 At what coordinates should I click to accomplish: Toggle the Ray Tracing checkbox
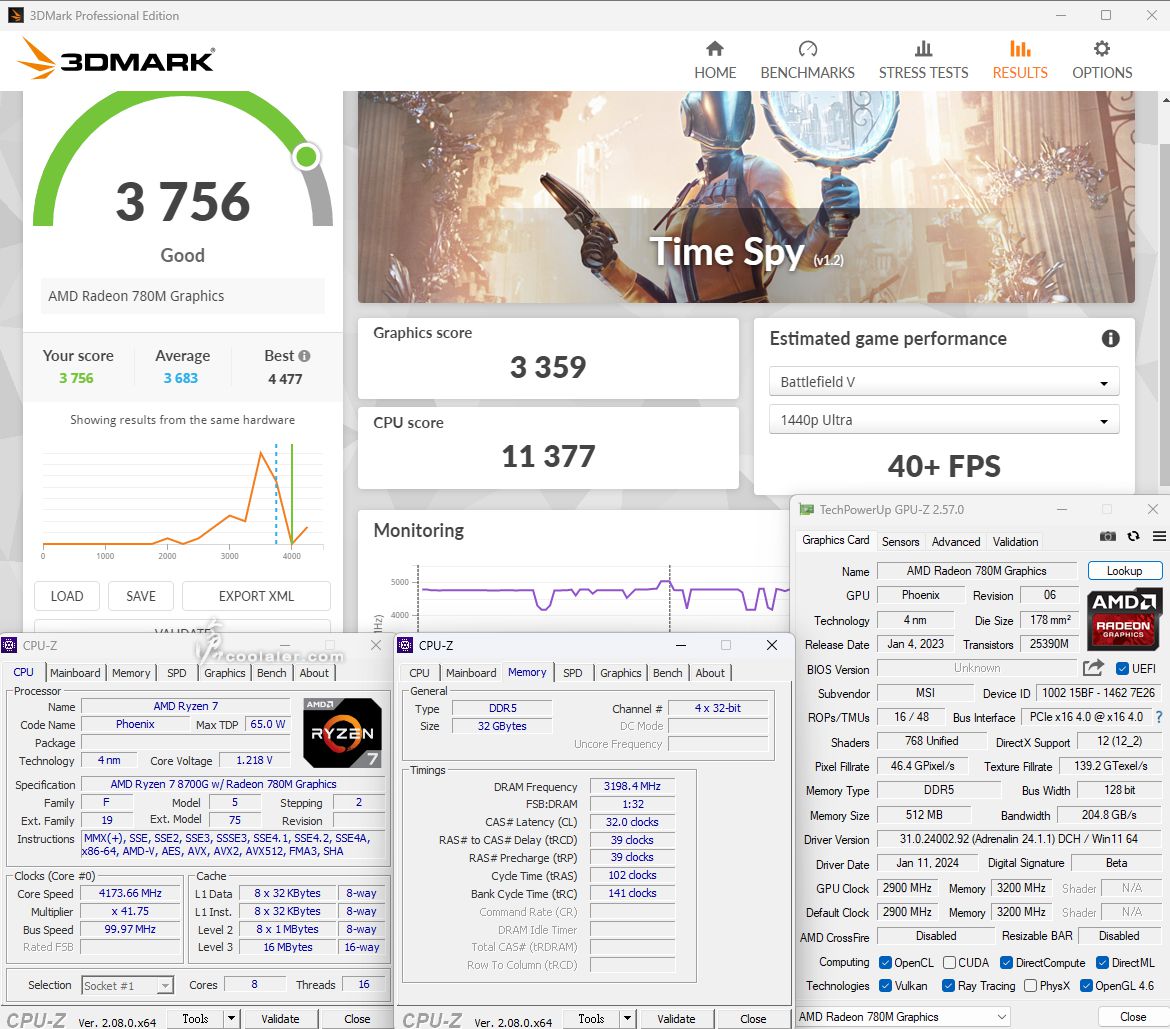948,986
